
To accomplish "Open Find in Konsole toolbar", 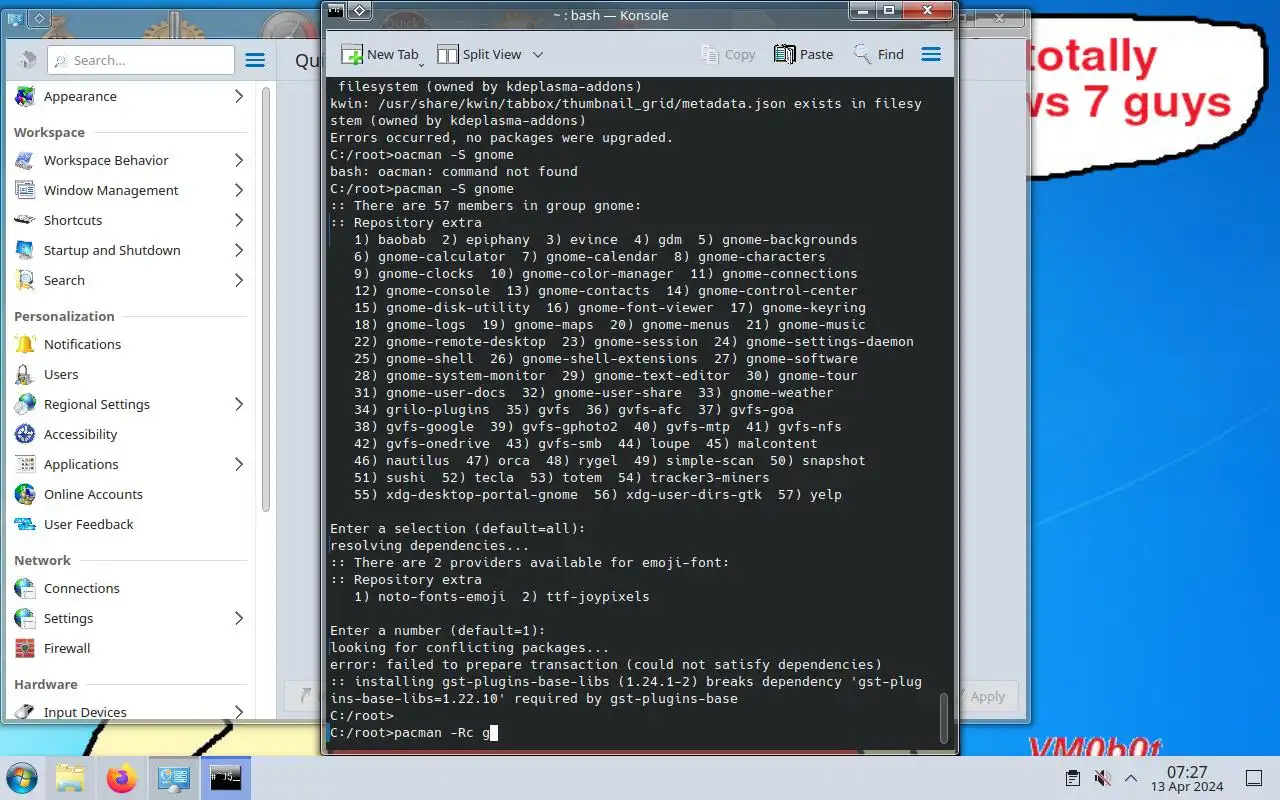I will [x=878, y=54].
